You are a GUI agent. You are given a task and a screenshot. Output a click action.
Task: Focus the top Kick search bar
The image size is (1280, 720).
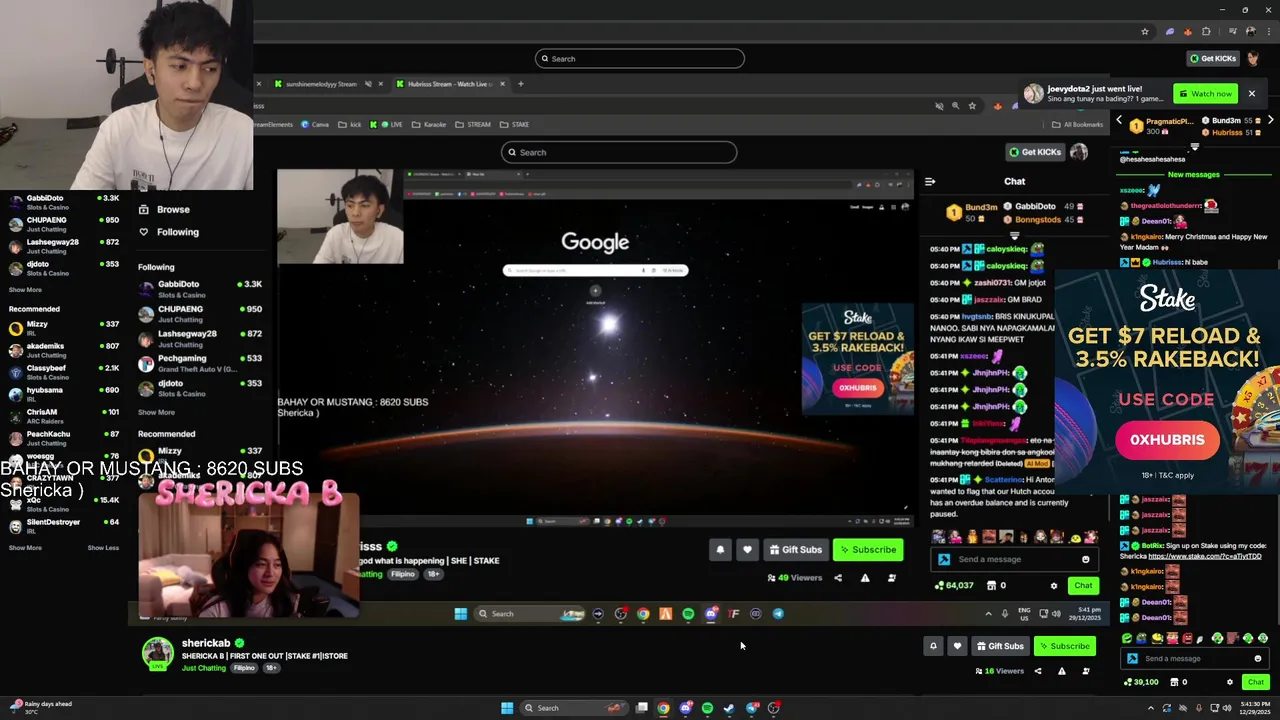click(640, 58)
